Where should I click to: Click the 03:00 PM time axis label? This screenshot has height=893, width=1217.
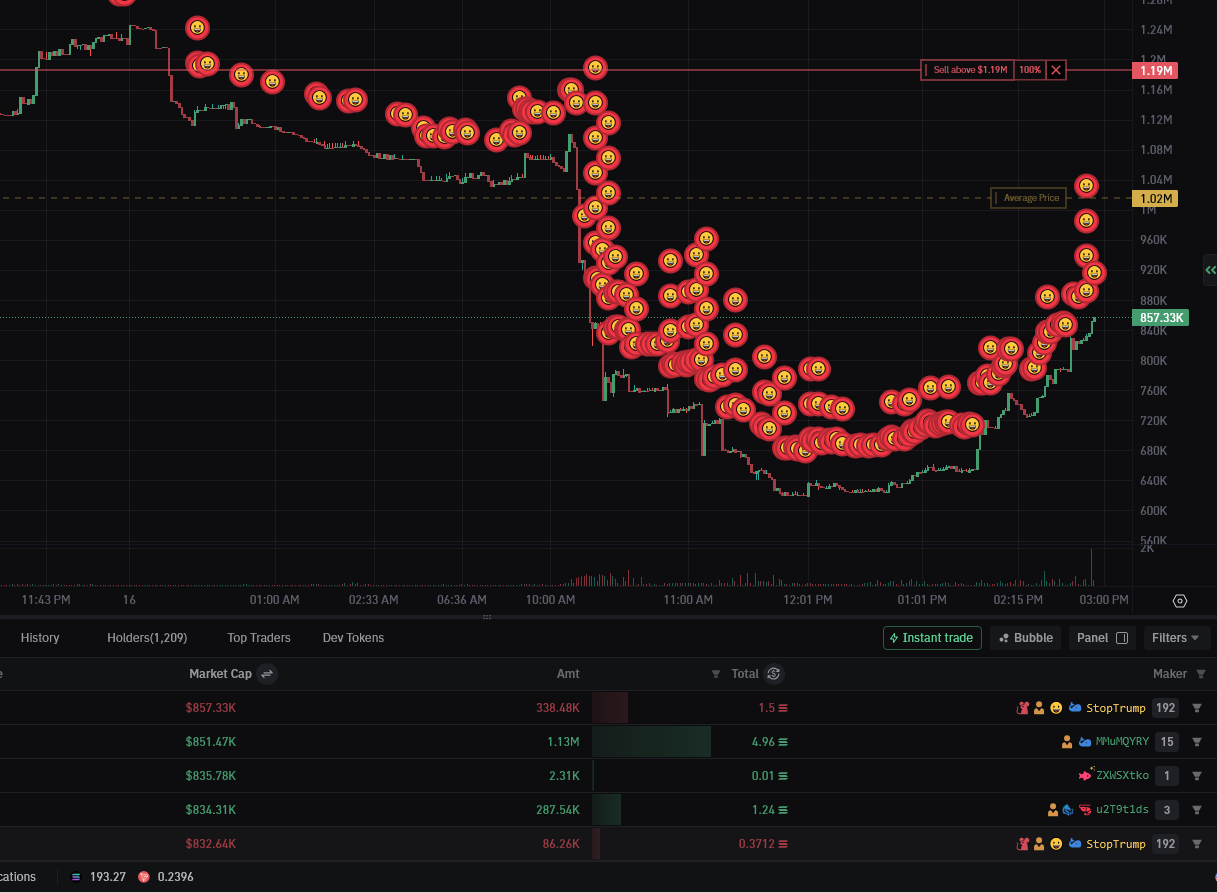pos(1103,600)
